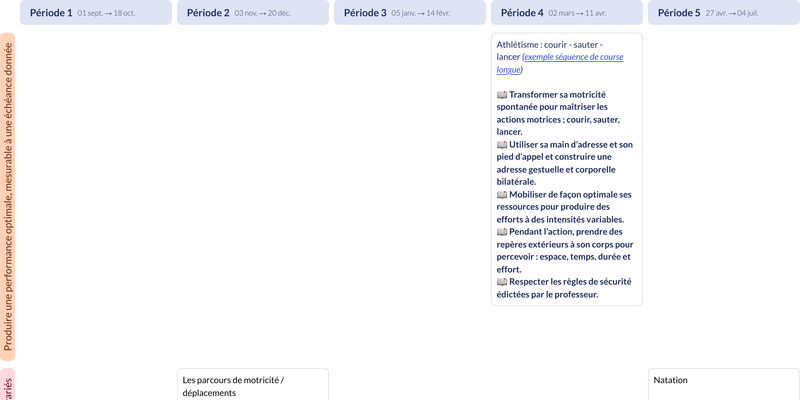Select the Période 5 column header
800x400 pixels.
[x=724, y=12]
